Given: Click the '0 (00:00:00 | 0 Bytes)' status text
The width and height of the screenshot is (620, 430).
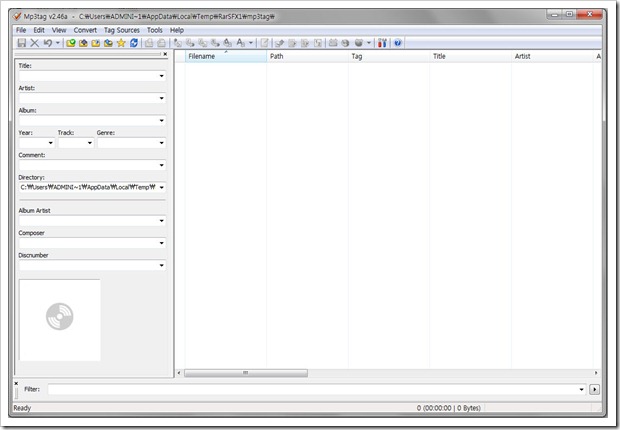Looking at the screenshot, I should [448, 408].
